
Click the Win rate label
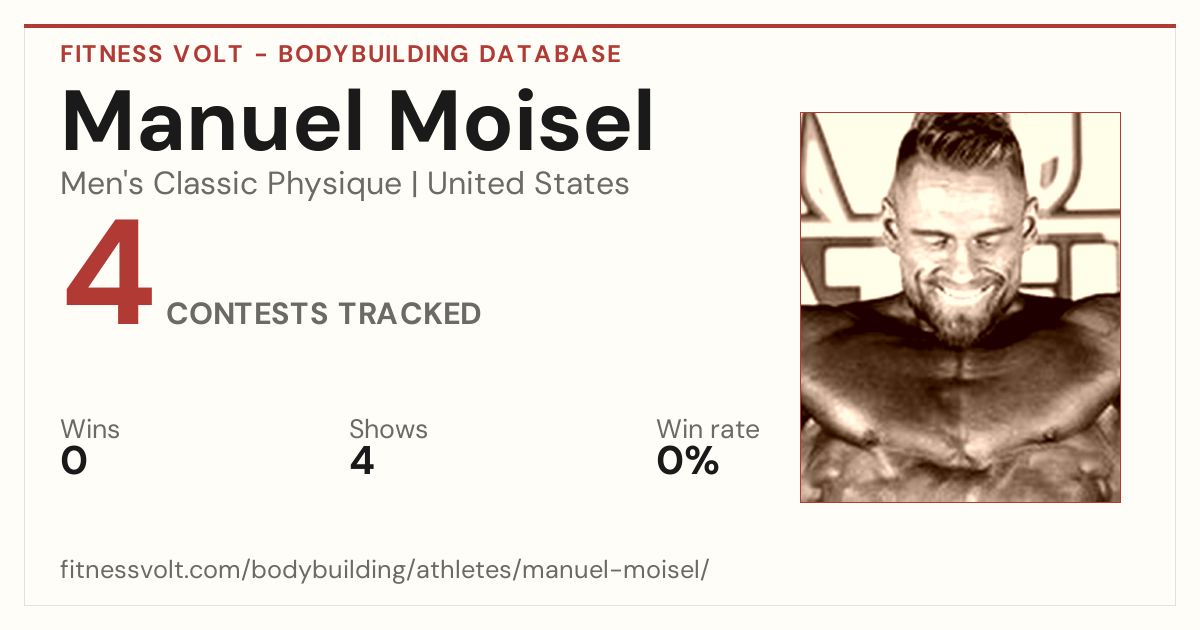[708, 430]
